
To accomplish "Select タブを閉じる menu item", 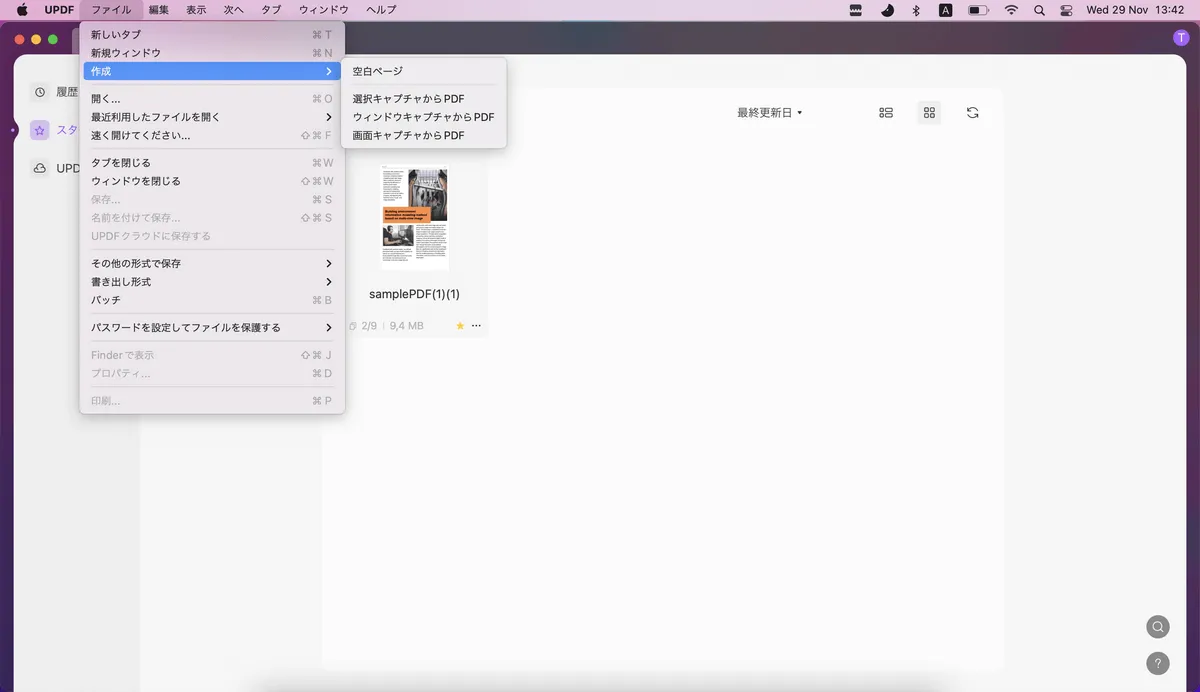I will click(x=212, y=163).
